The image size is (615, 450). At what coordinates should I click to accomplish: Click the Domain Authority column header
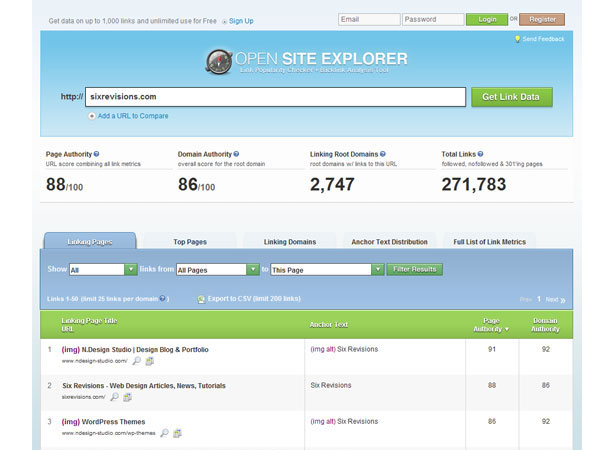coord(545,325)
